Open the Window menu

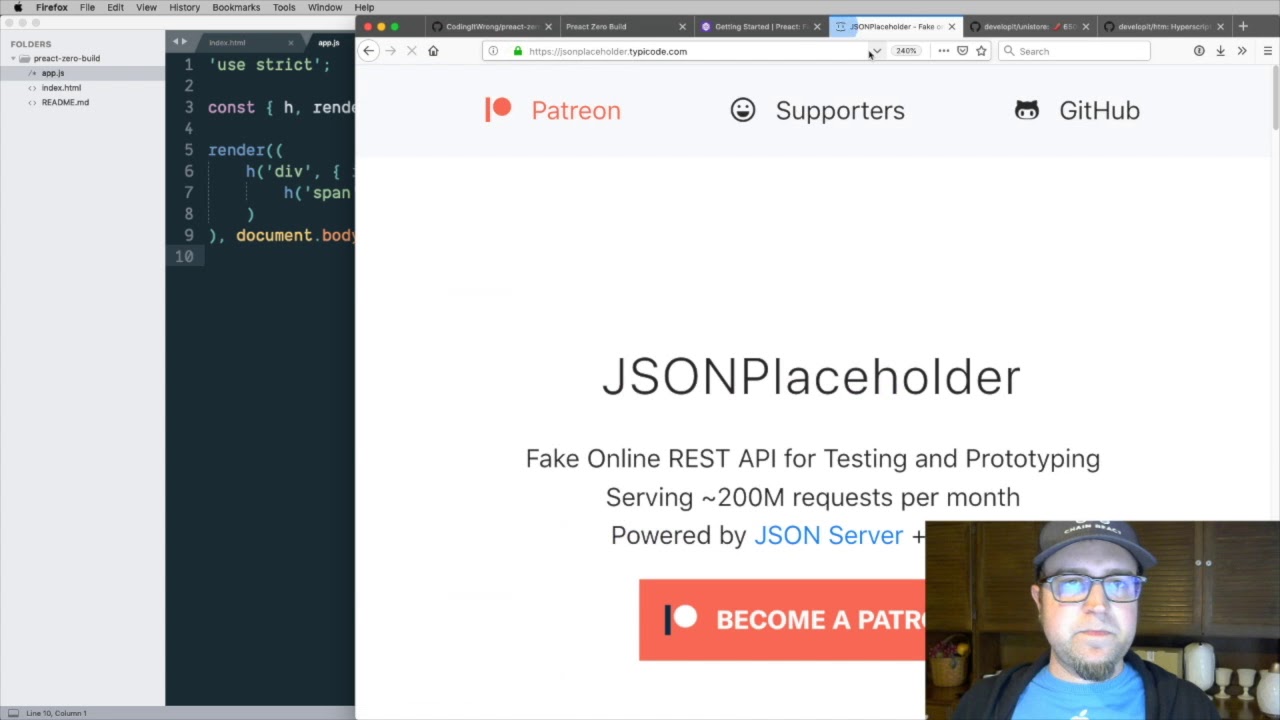(325, 7)
